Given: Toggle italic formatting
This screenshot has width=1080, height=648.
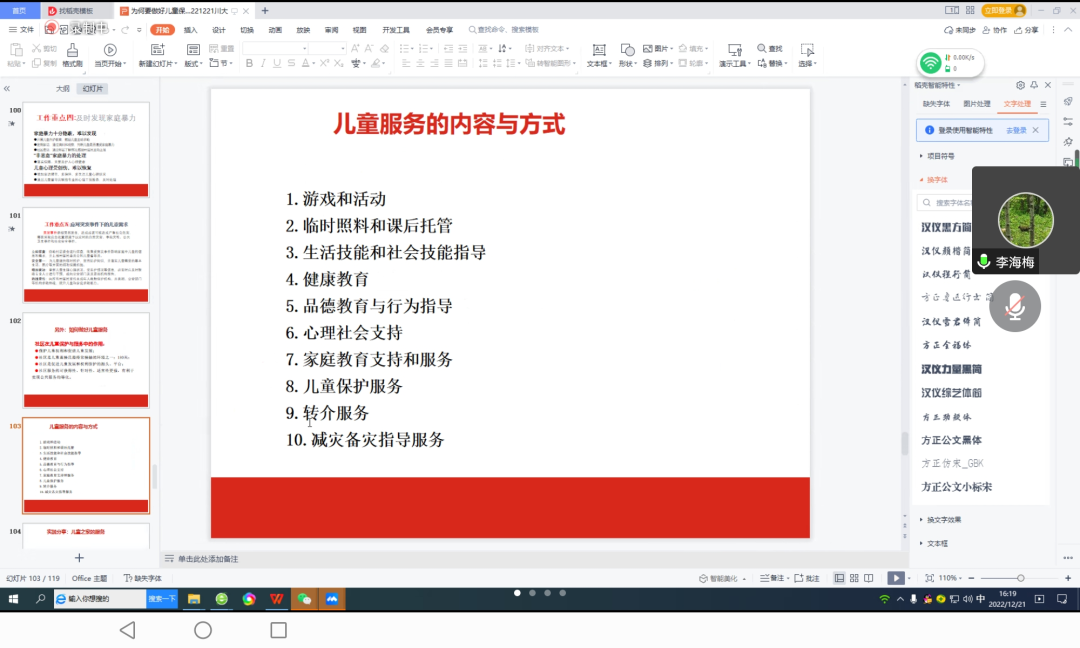Looking at the screenshot, I should click(263, 62).
